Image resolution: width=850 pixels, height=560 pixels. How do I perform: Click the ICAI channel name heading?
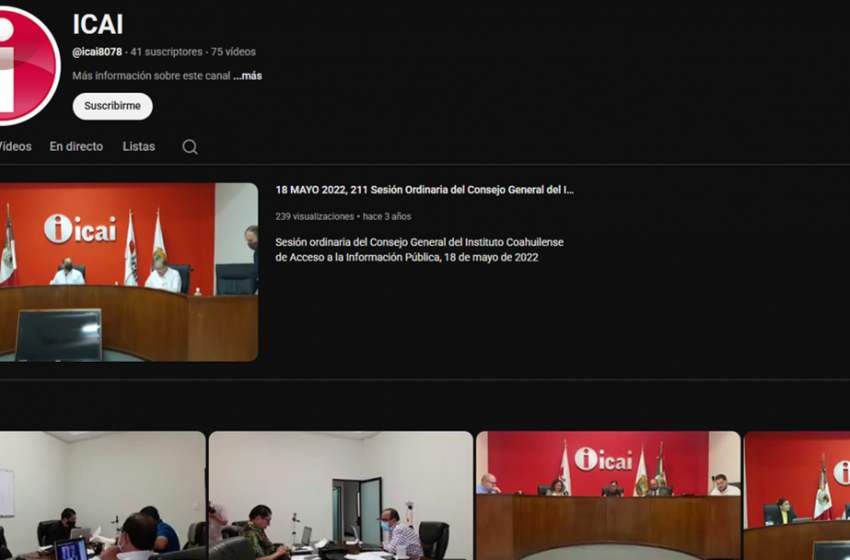98,25
